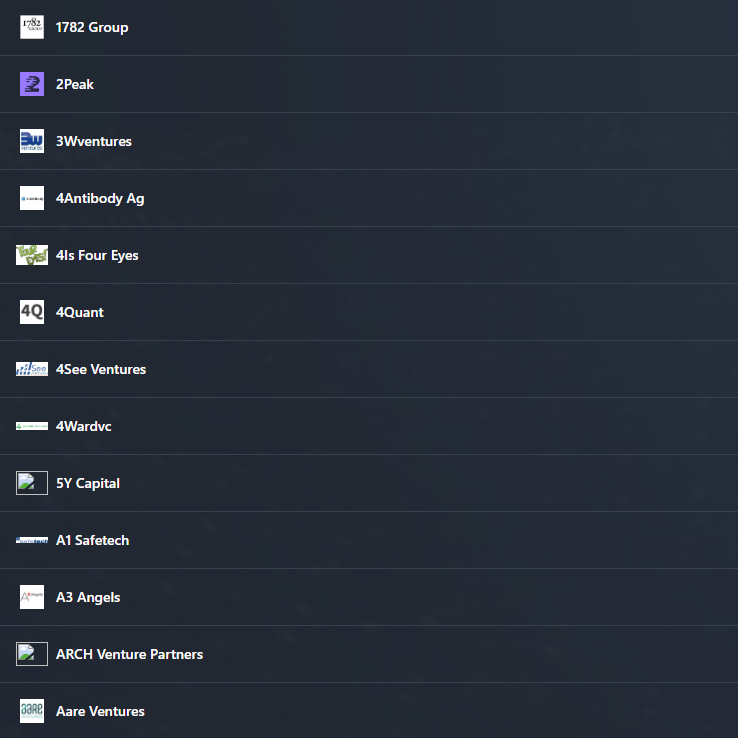Screen dimensions: 738x738
Task: Click the 1782 Group logo icon
Action: (x=32, y=27)
